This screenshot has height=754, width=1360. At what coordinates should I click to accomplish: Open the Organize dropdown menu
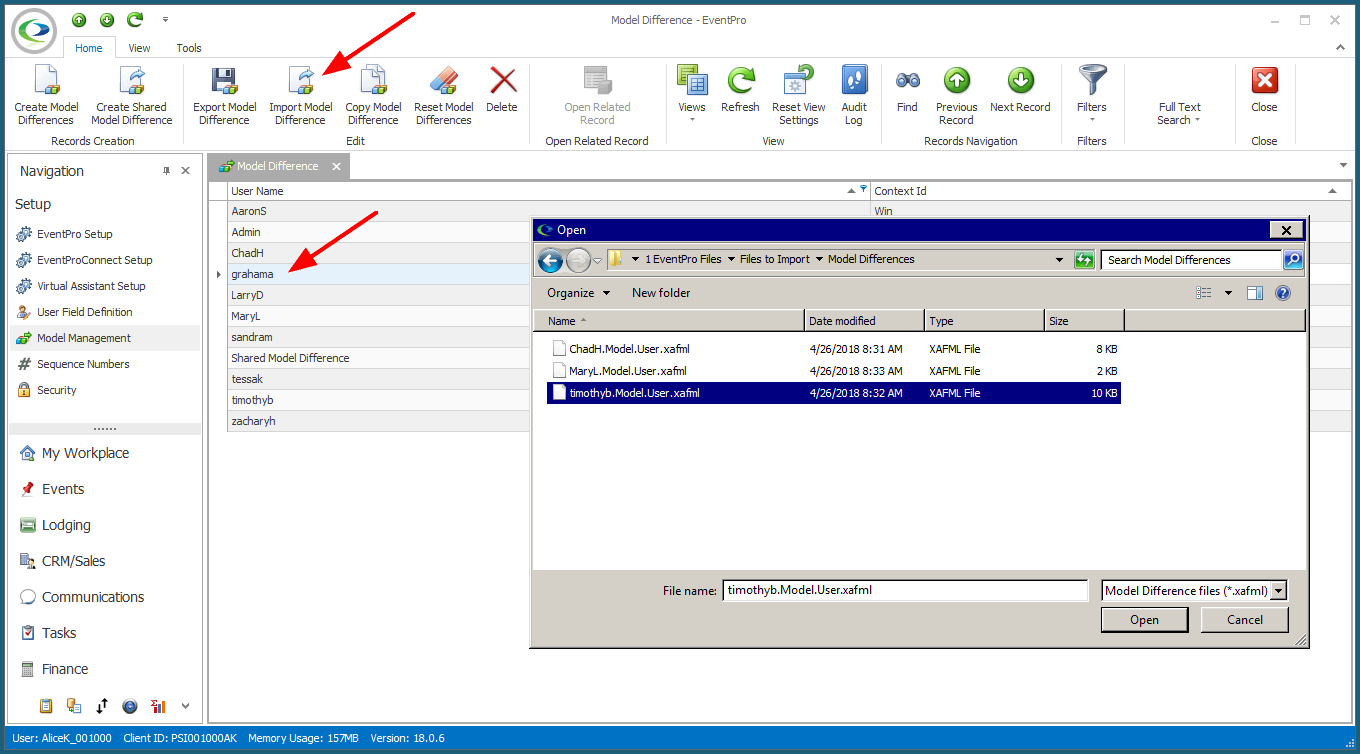578,293
